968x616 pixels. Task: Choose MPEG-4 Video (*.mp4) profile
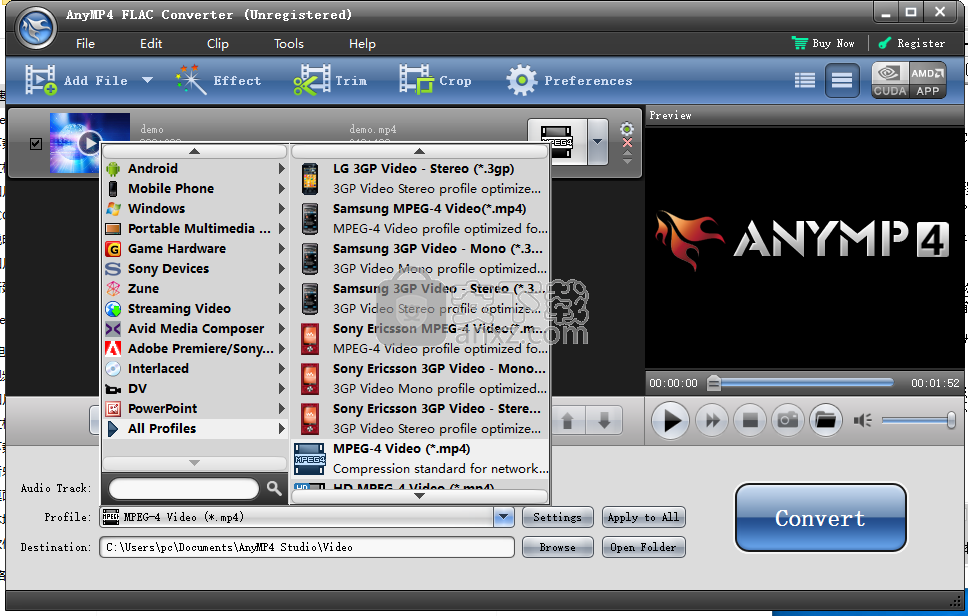420,459
